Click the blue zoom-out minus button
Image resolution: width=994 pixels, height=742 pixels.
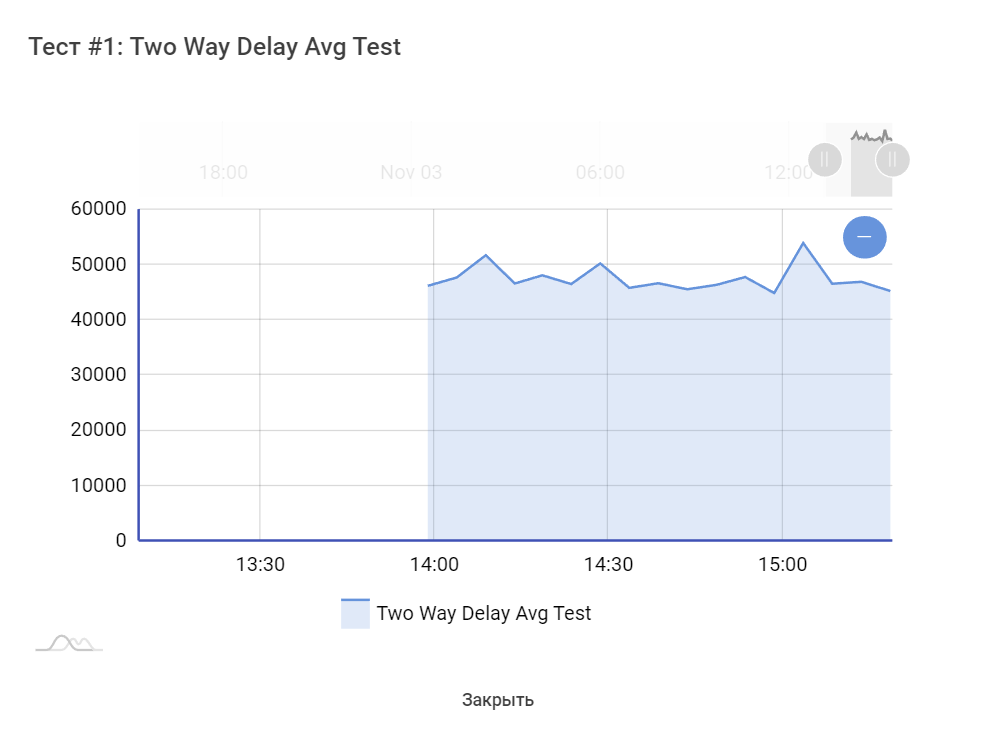[x=864, y=237]
